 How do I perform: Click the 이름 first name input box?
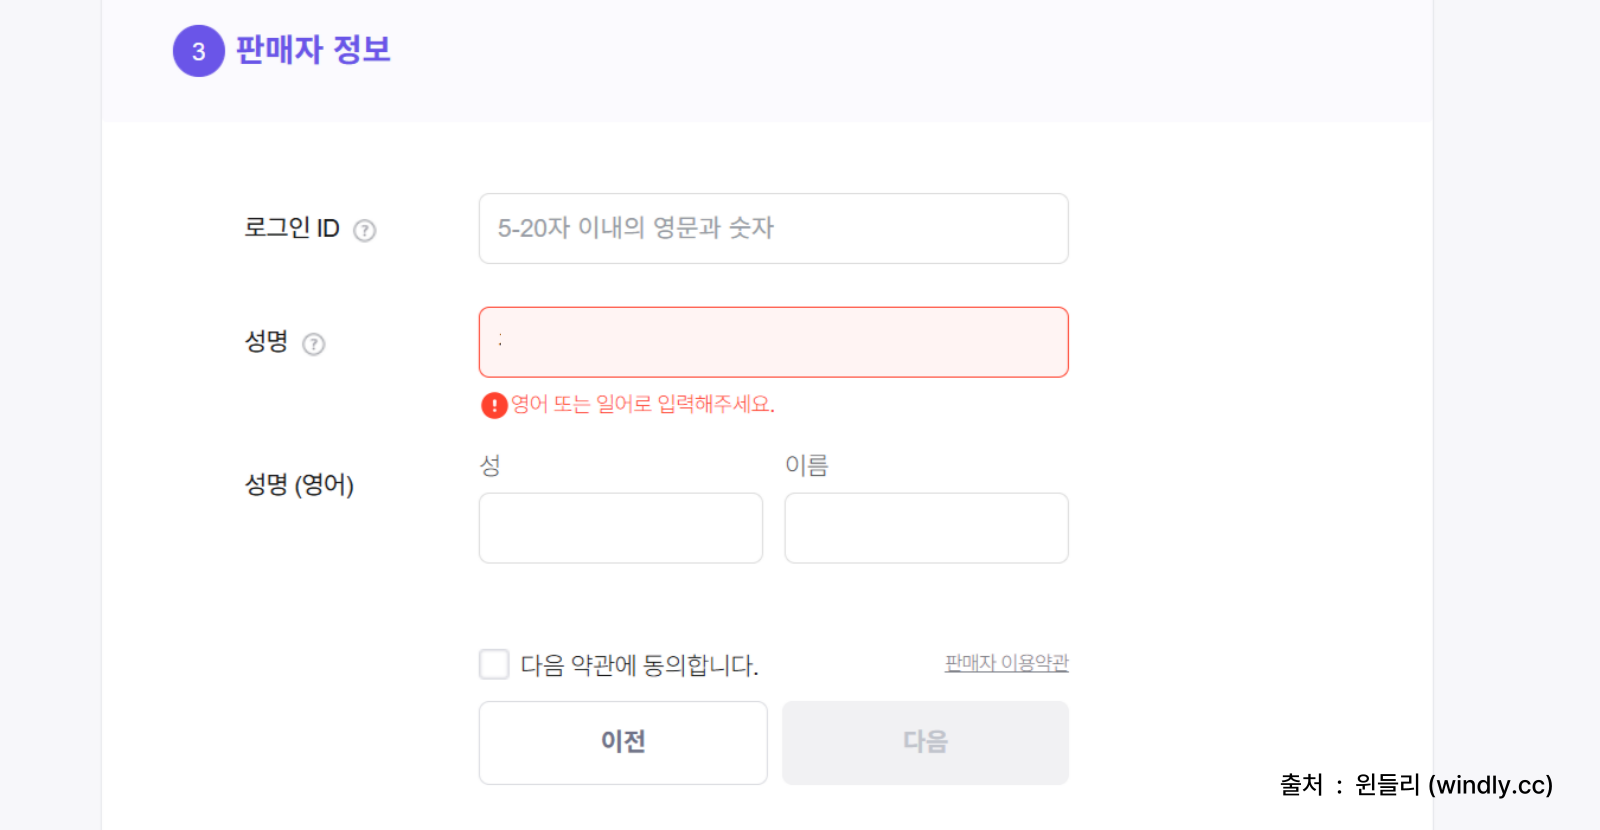[x=925, y=527]
